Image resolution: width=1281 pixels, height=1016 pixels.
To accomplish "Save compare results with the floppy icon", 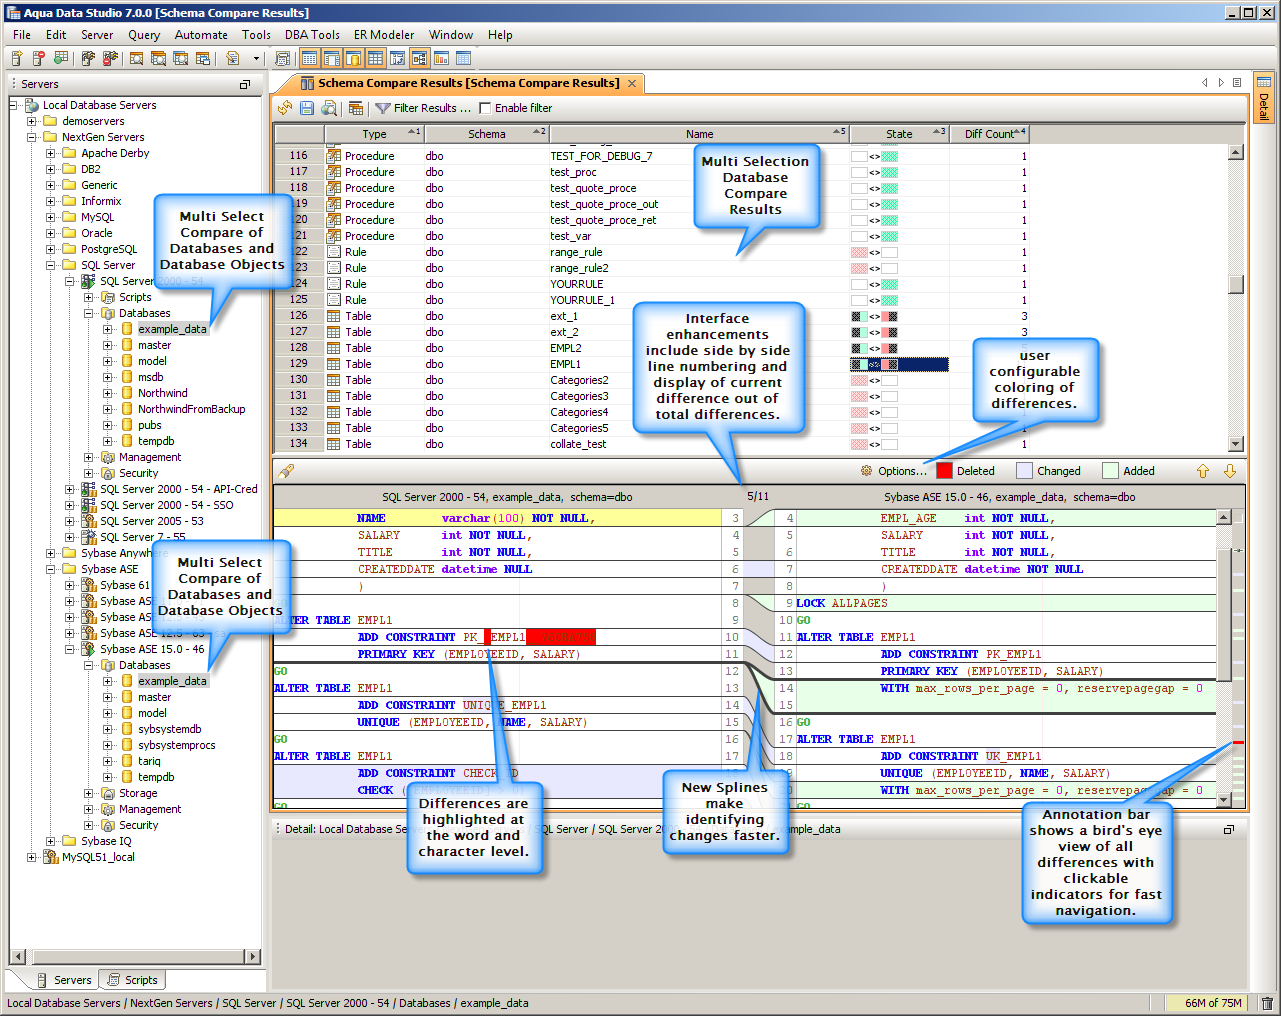I will [307, 108].
